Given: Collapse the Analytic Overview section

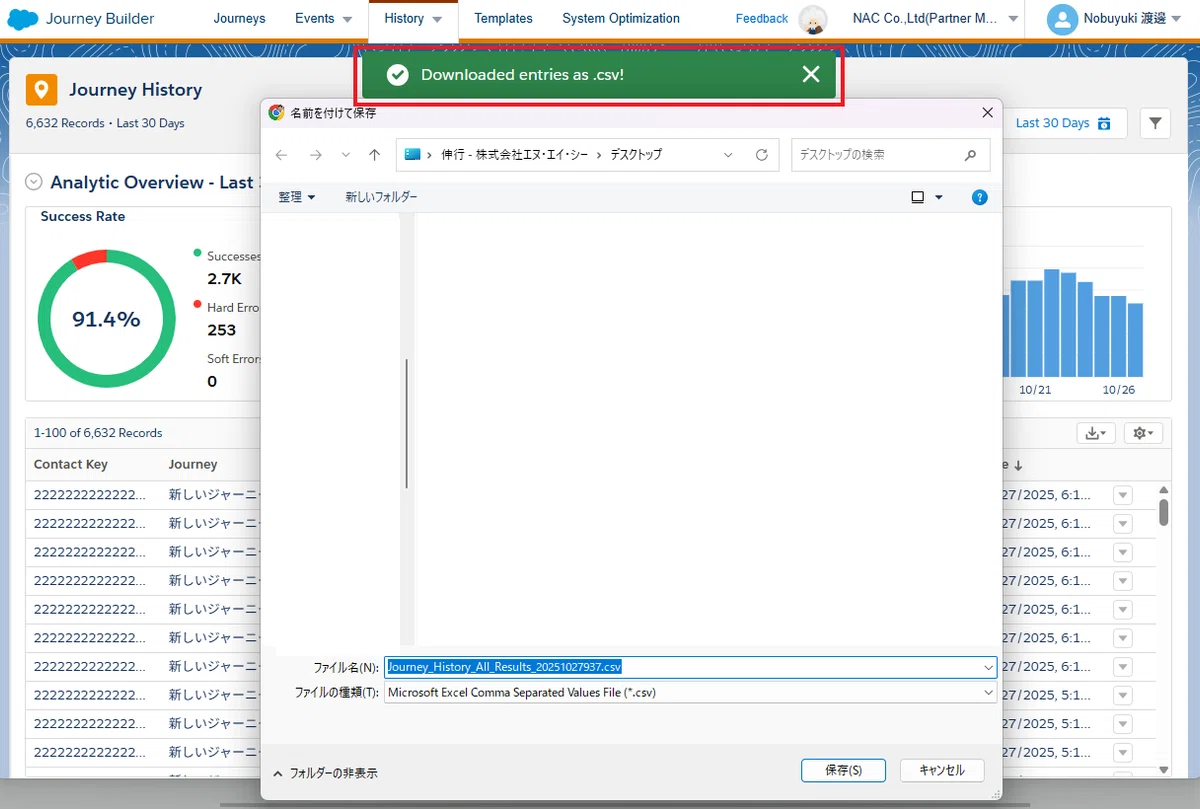Looking at the screenshot, I should 34,182.
